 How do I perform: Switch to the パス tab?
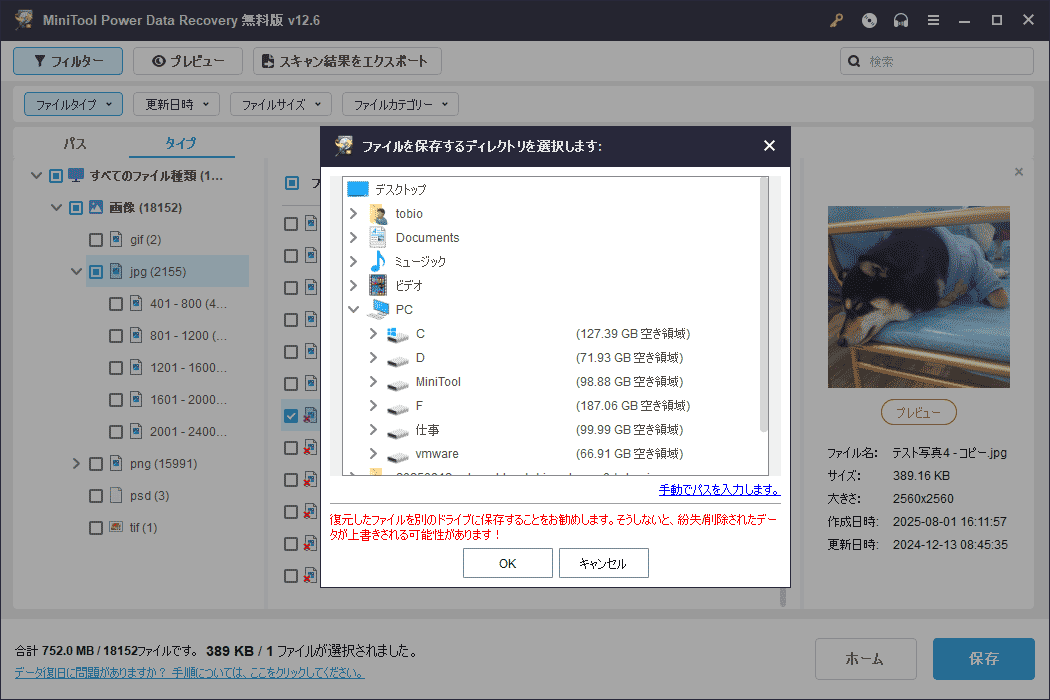coord(75,143)
